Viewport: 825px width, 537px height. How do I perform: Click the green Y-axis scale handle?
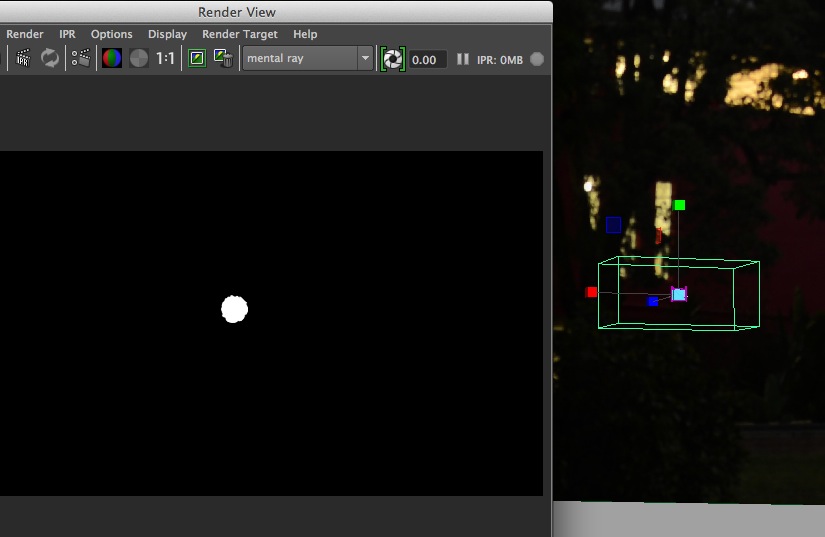click(x=680, y=205)
